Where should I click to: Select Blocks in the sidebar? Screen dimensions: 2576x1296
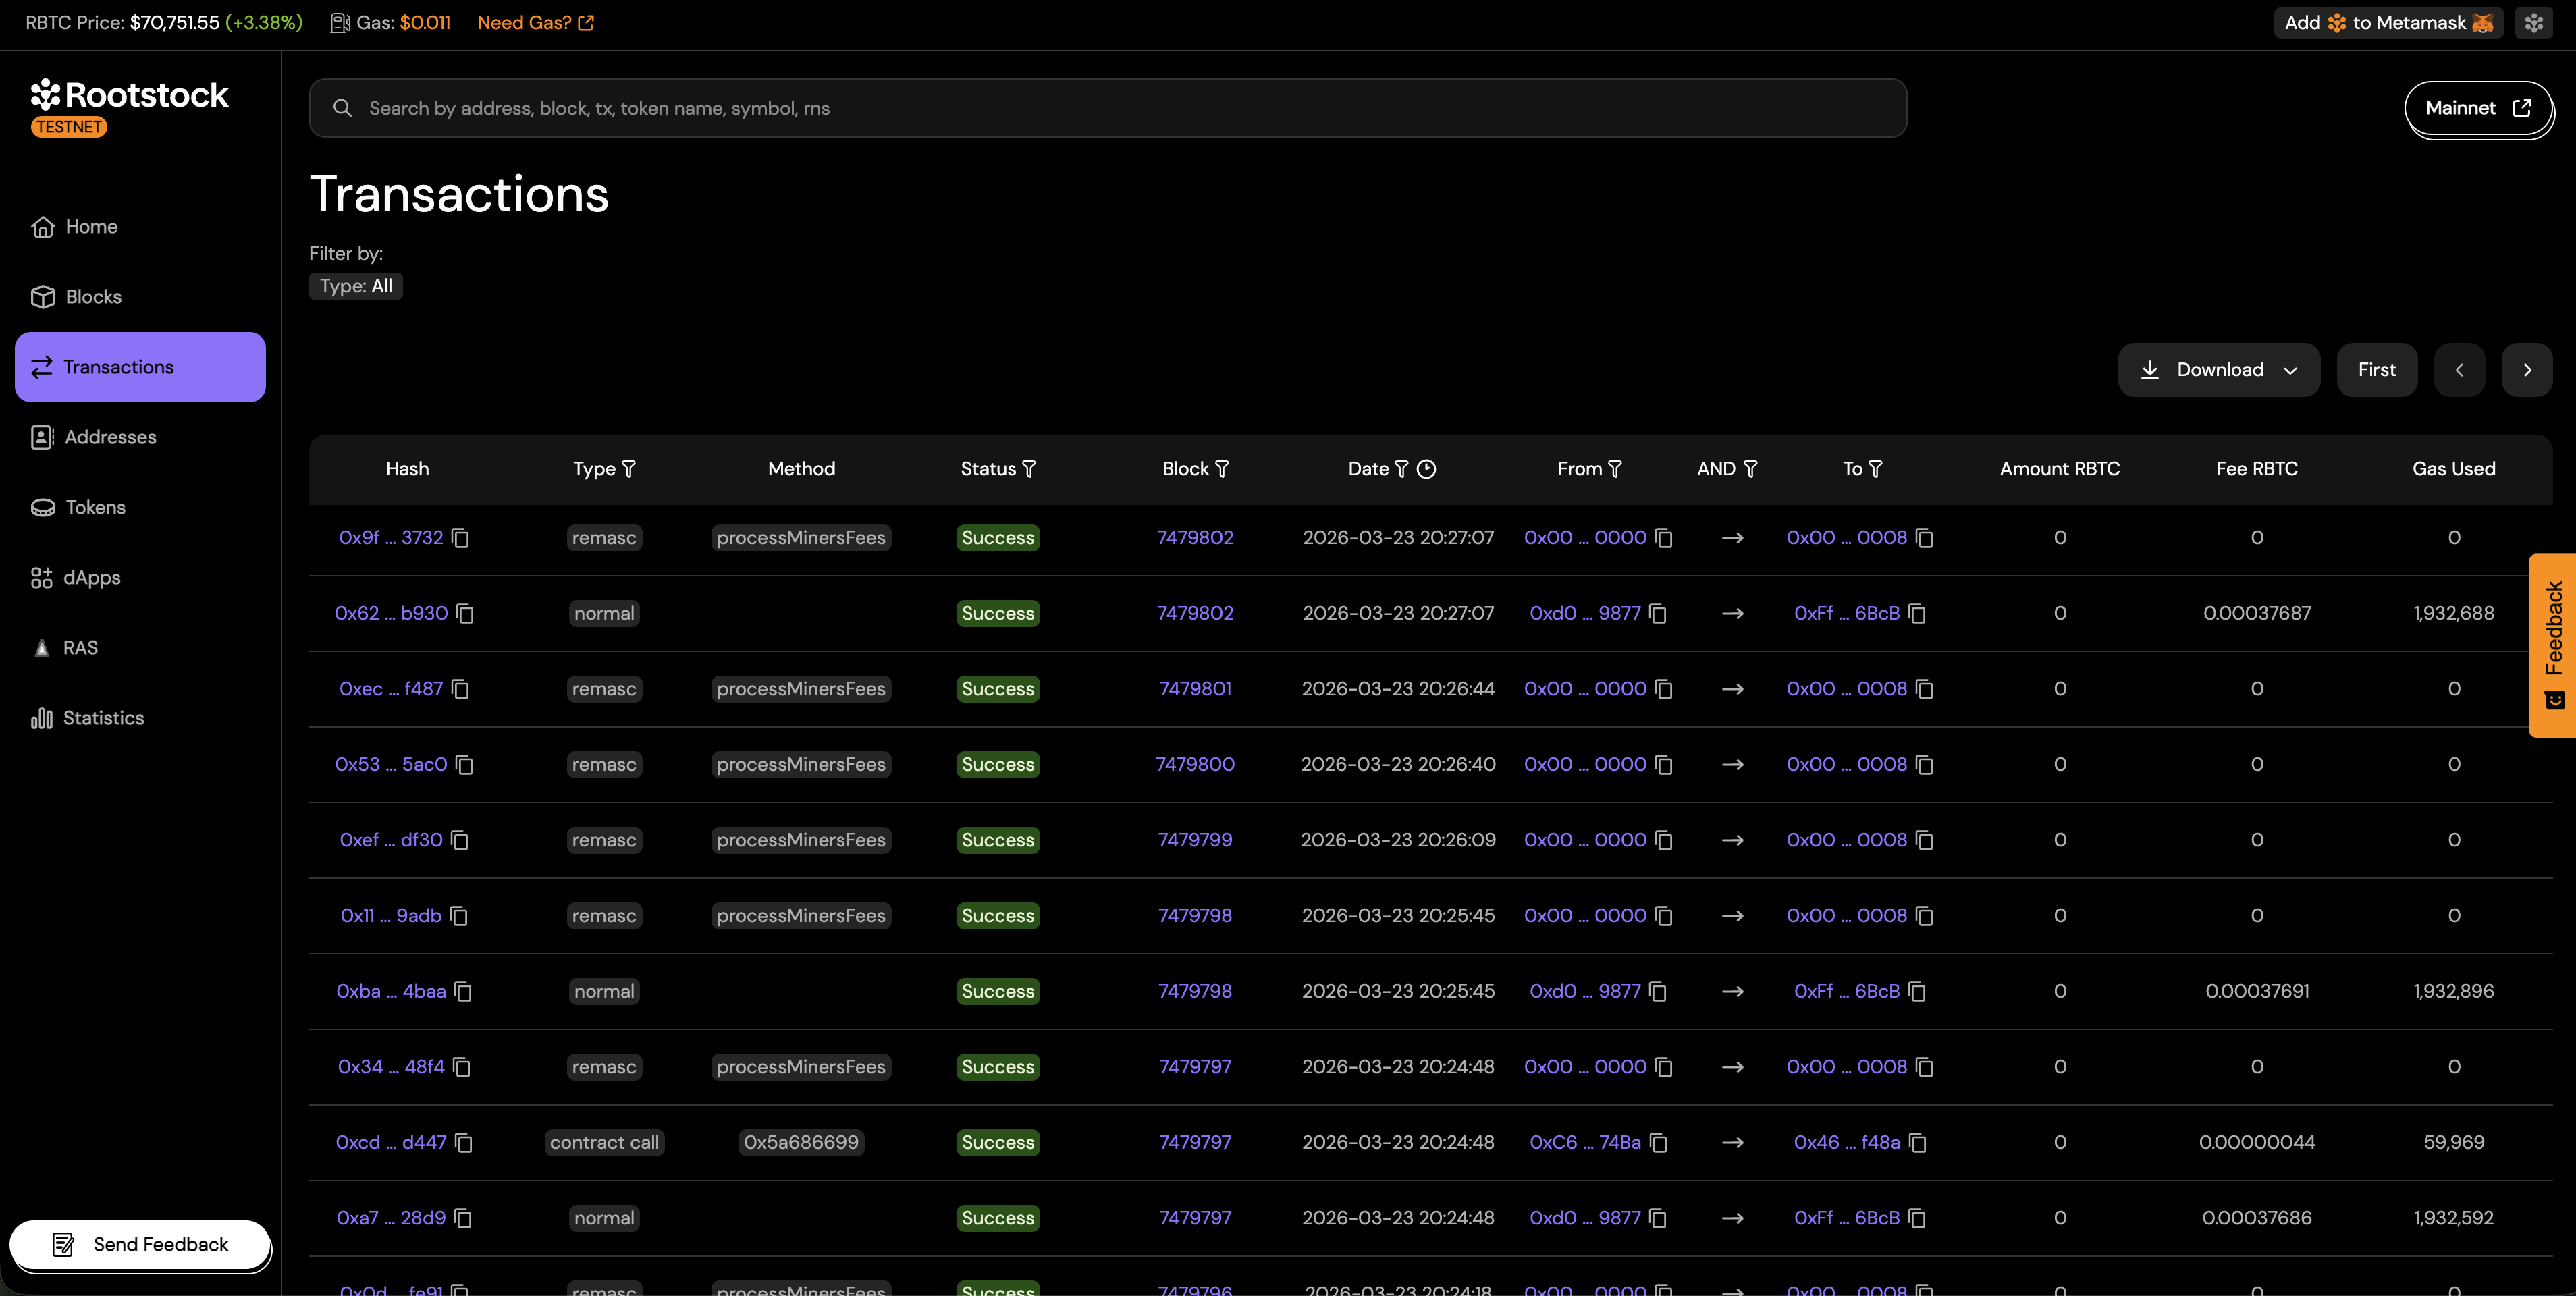(93, 296)
